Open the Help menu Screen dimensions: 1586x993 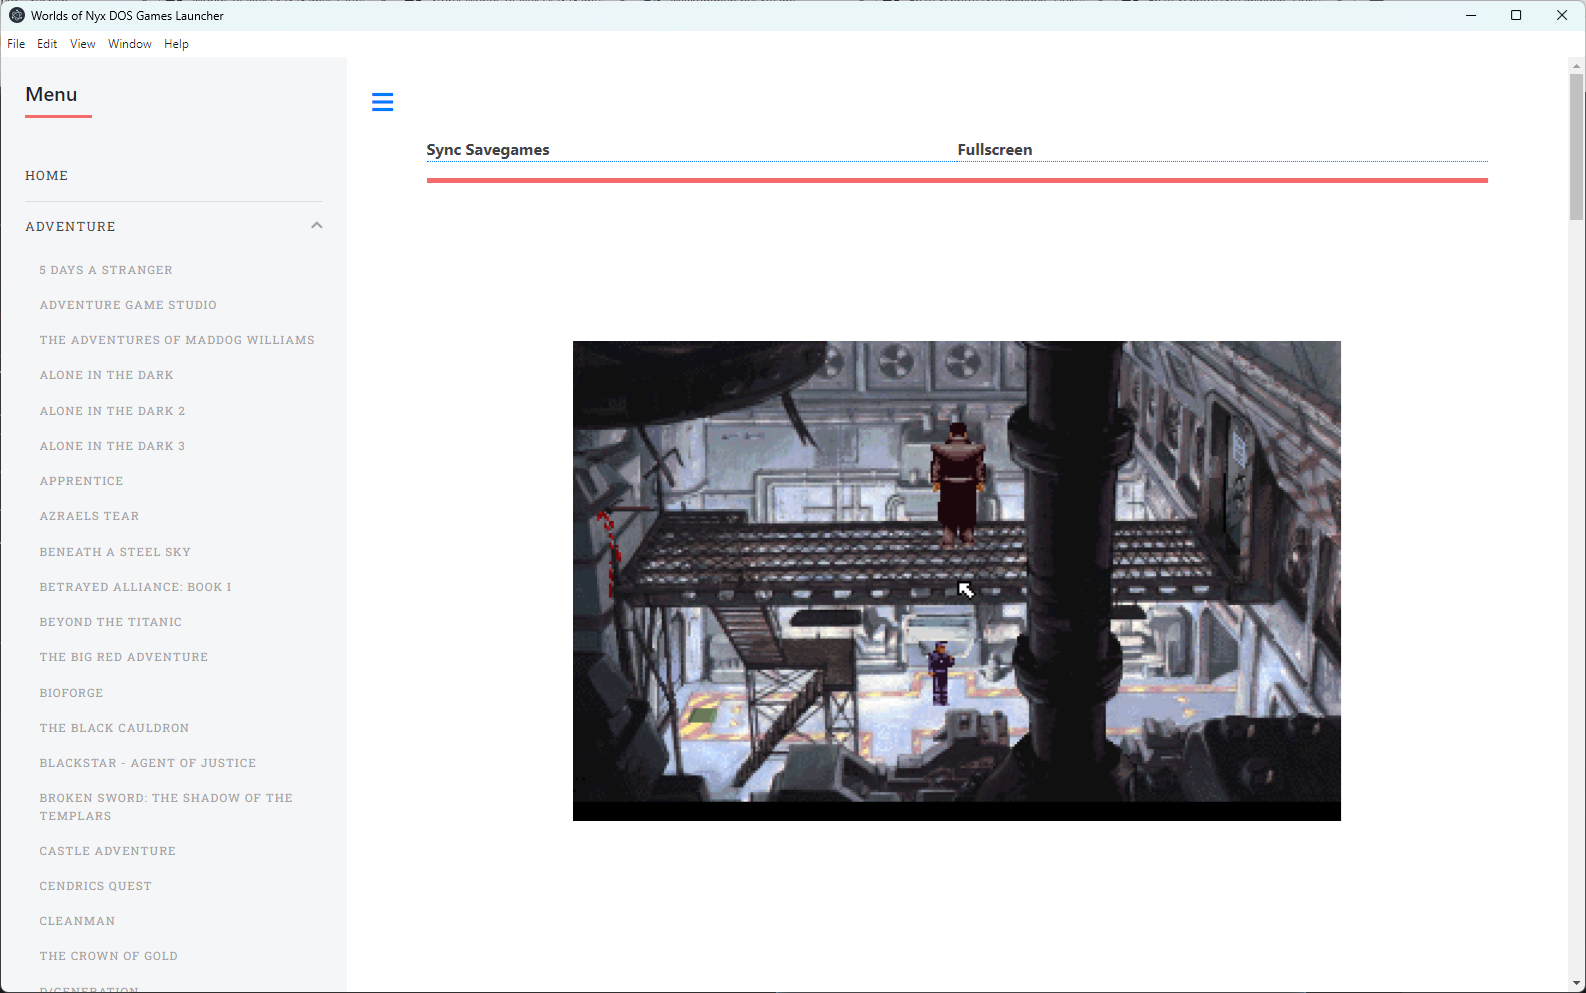(x=176, y=44)
